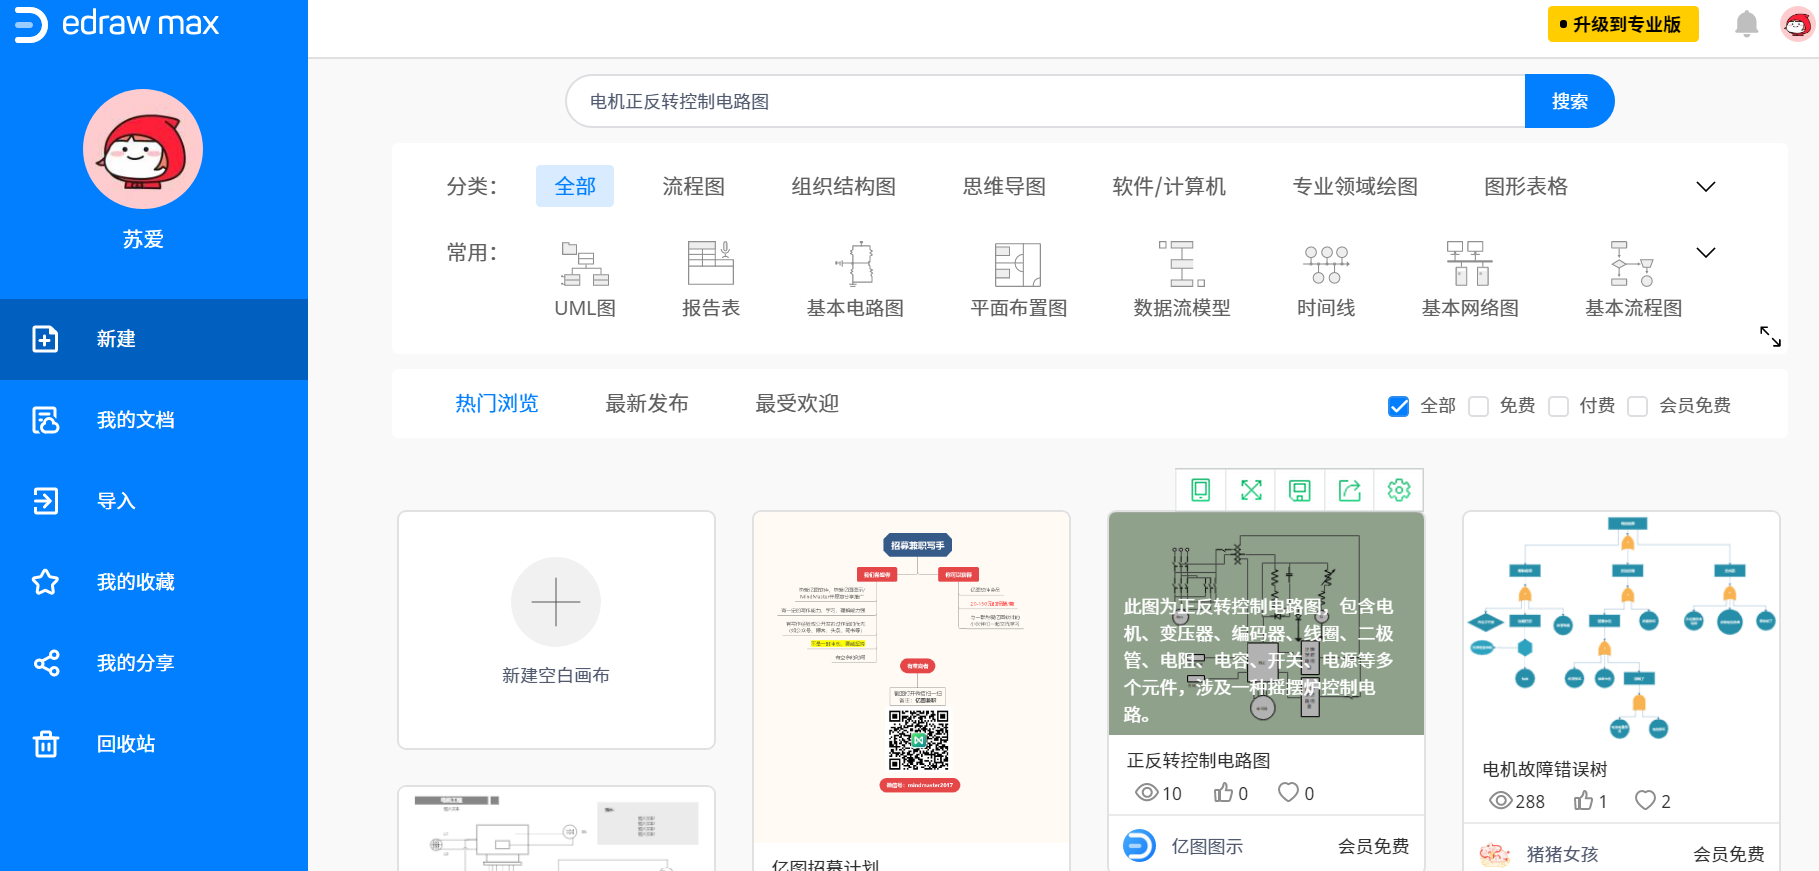Check the 免费 filter checkbox
The image size is (1819, 871).
click(1478, 406)
